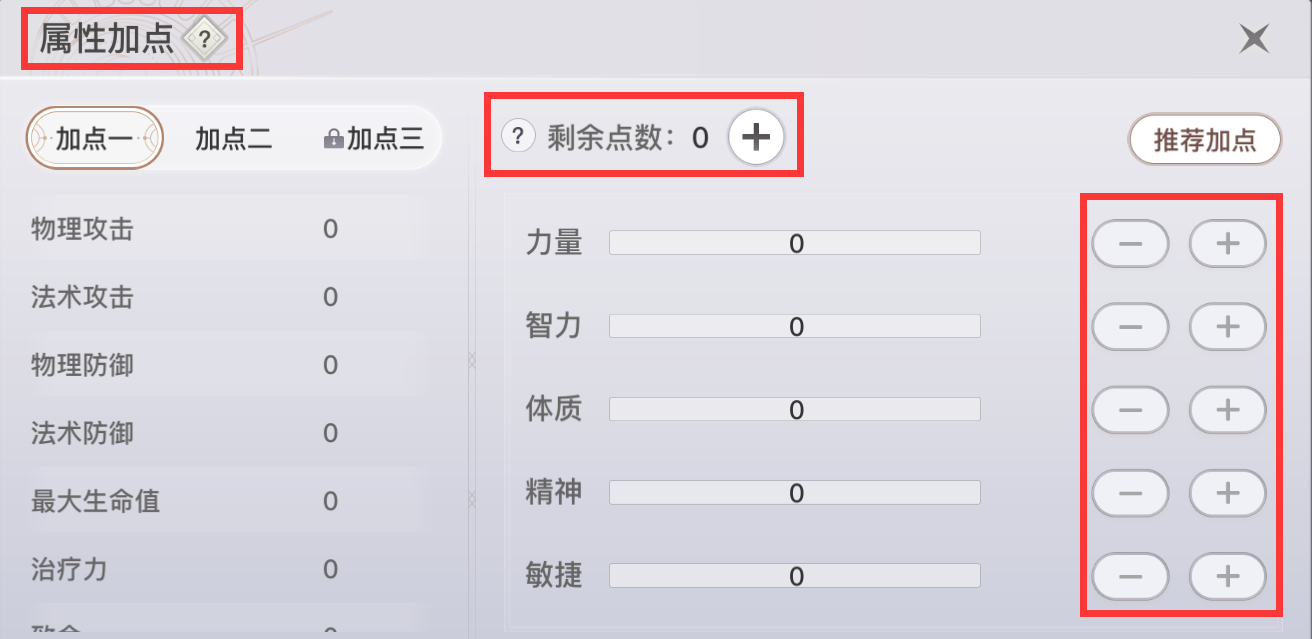Viewport: 1312px width, 639px height.
Task: Subtract a point from 体质
Action: click(1130, 410)
